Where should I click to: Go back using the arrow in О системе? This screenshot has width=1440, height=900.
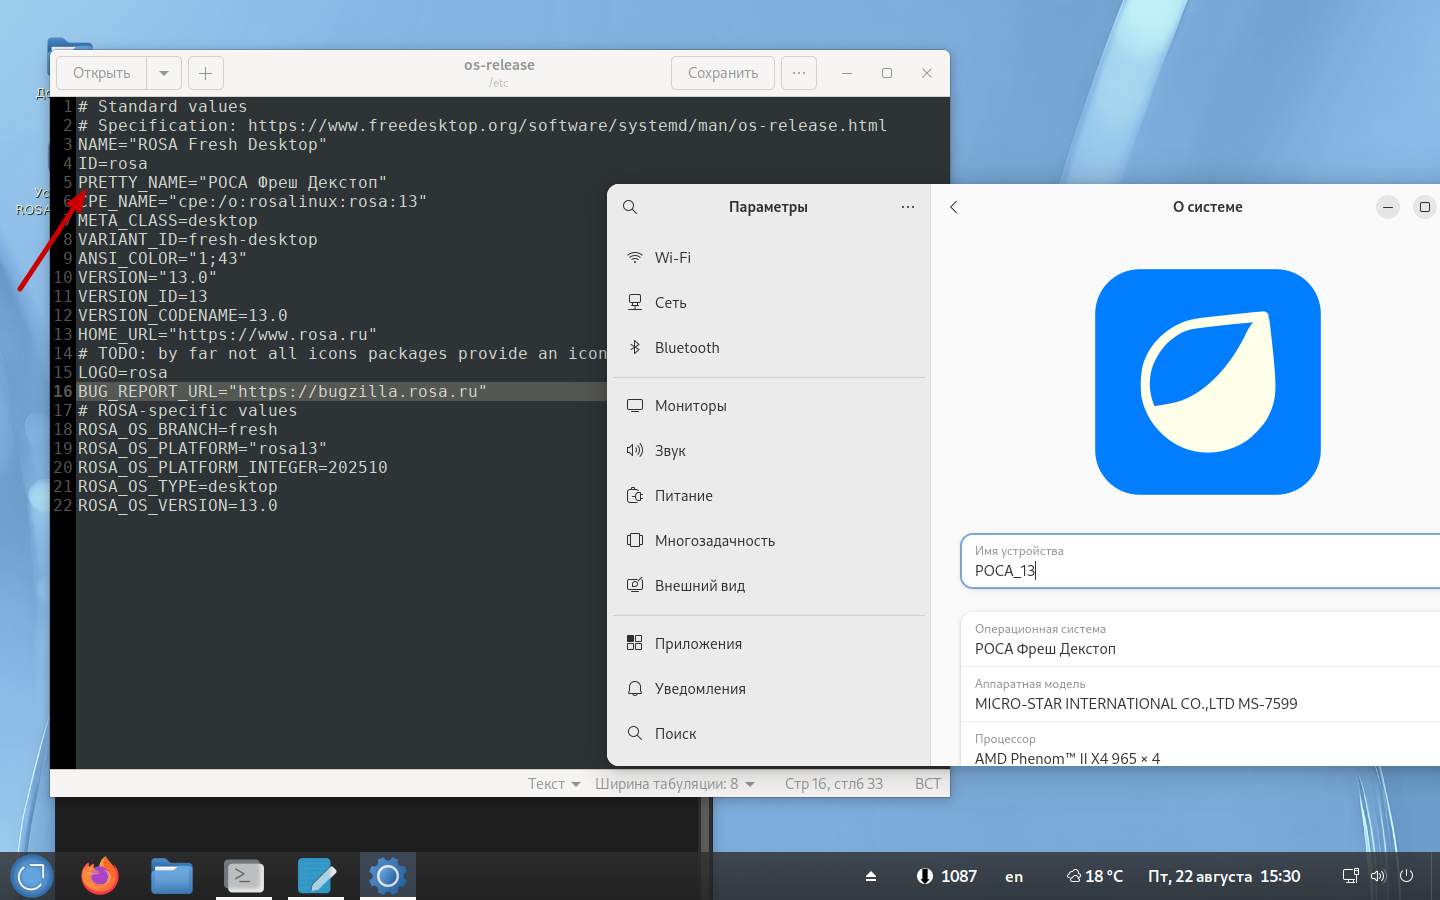click(x=954, y=207)
